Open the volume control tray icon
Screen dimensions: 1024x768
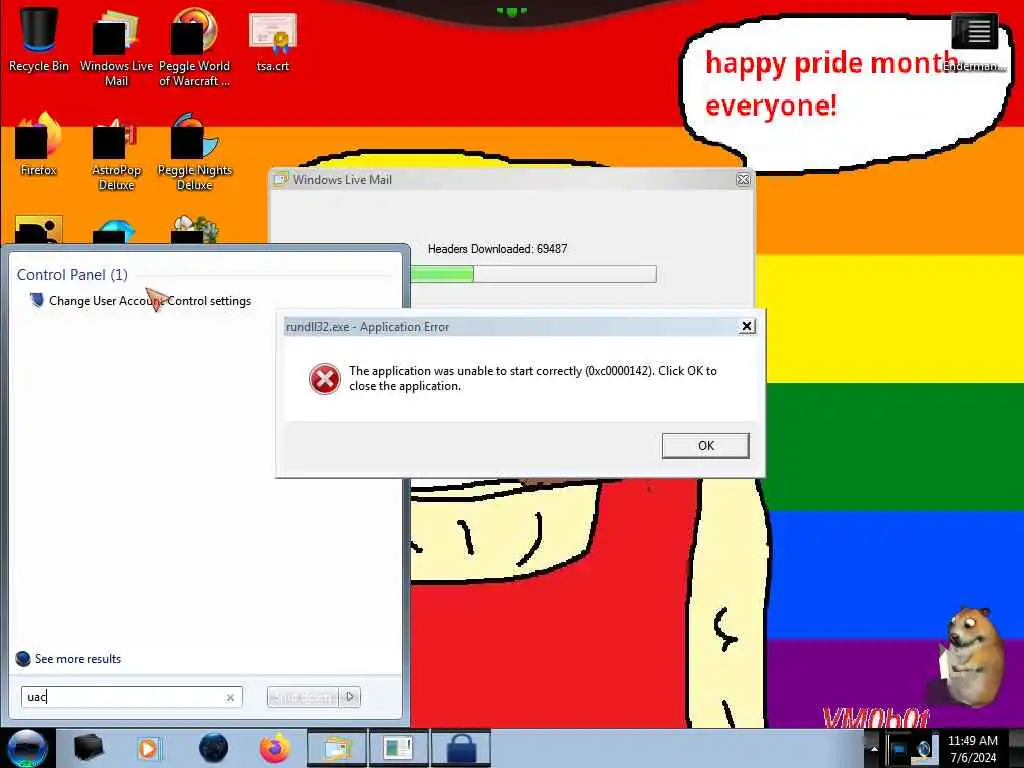925,749
